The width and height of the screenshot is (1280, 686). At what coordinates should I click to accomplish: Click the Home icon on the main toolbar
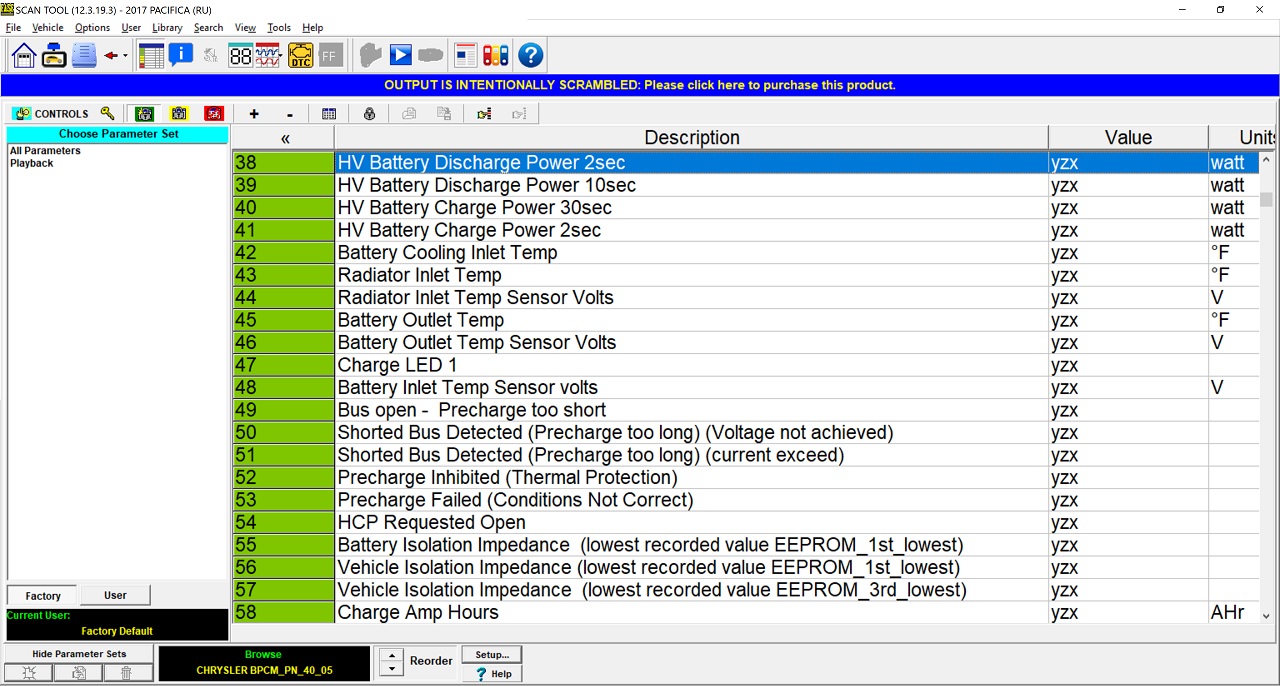(22, 55)
